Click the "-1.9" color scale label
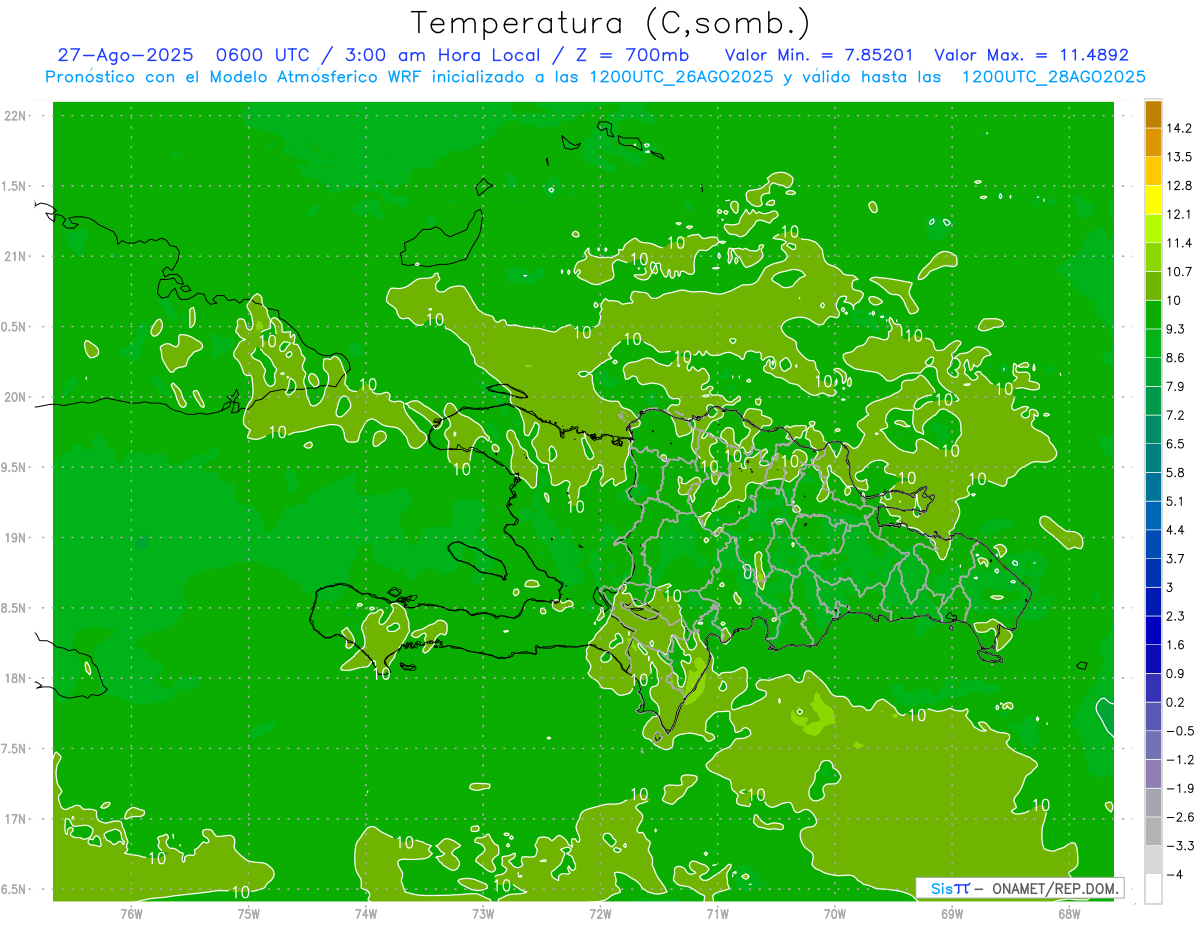The height and width of the screenshot is (927, 1200). click(1180, 788)
